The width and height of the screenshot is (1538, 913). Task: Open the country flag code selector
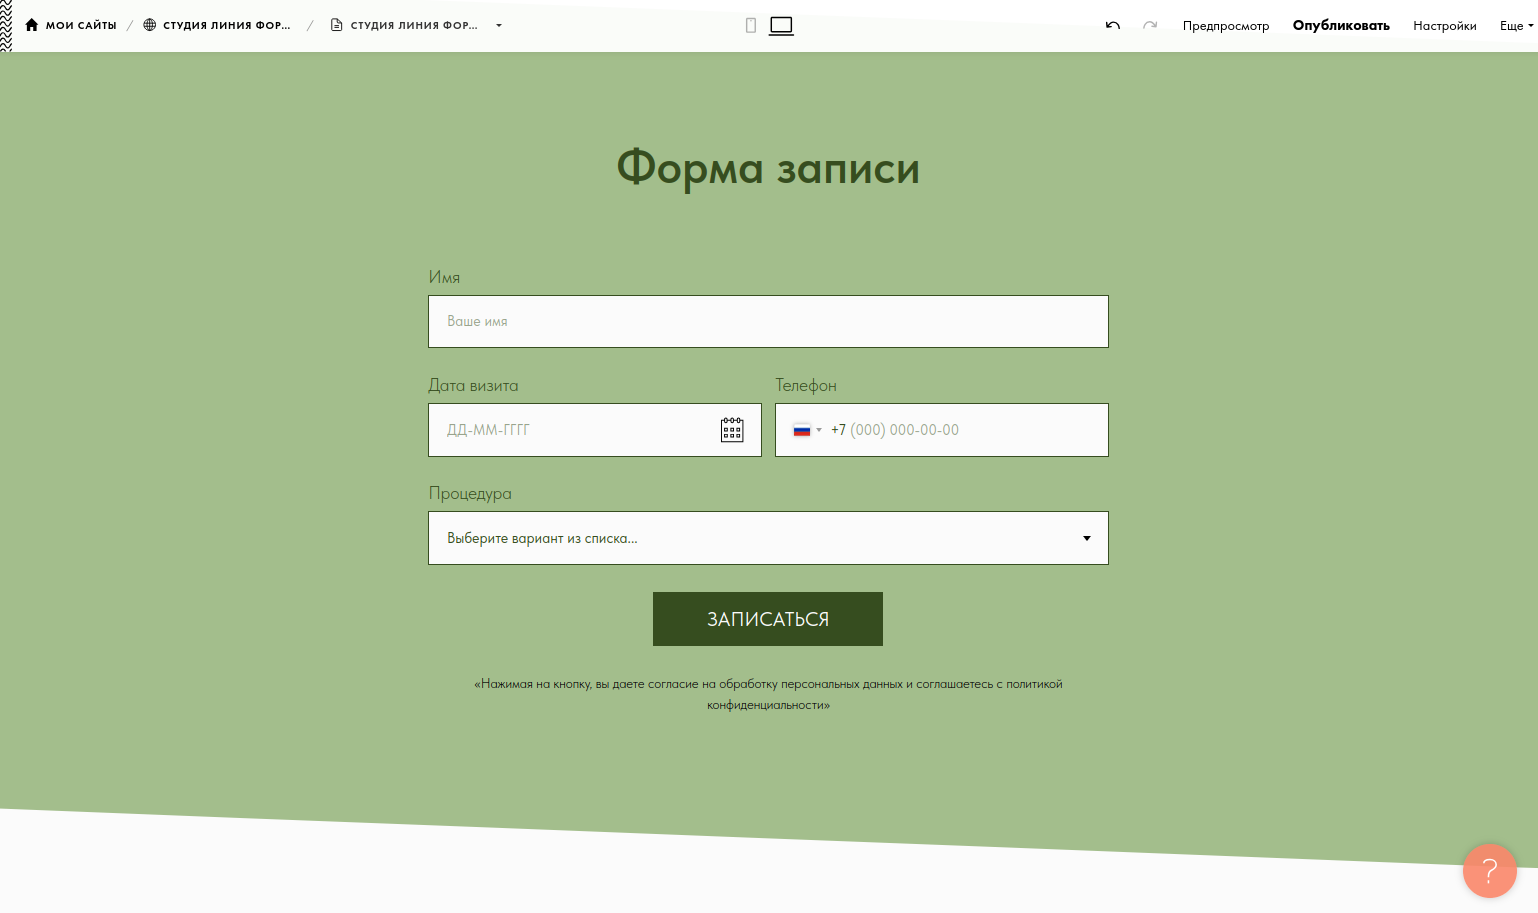click(807, 430)
